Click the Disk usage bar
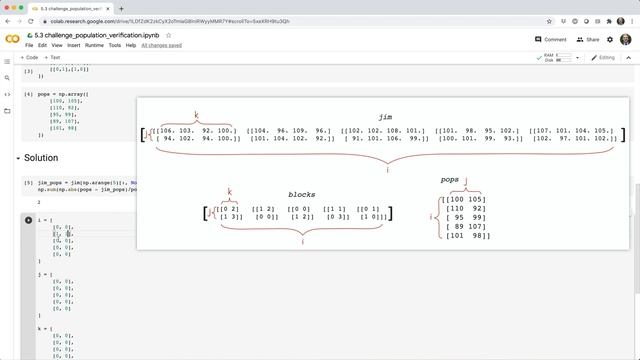Screen dimensions: 640x360 (x=564, y=60)
